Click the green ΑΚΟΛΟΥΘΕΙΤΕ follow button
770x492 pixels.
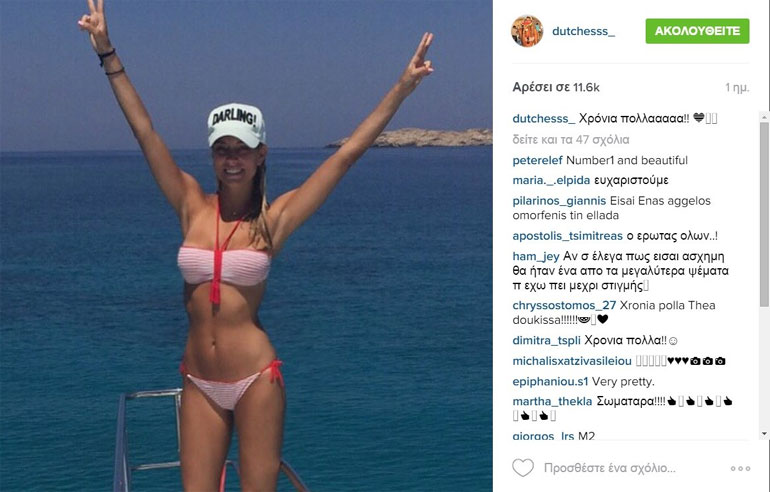[697, 31]
